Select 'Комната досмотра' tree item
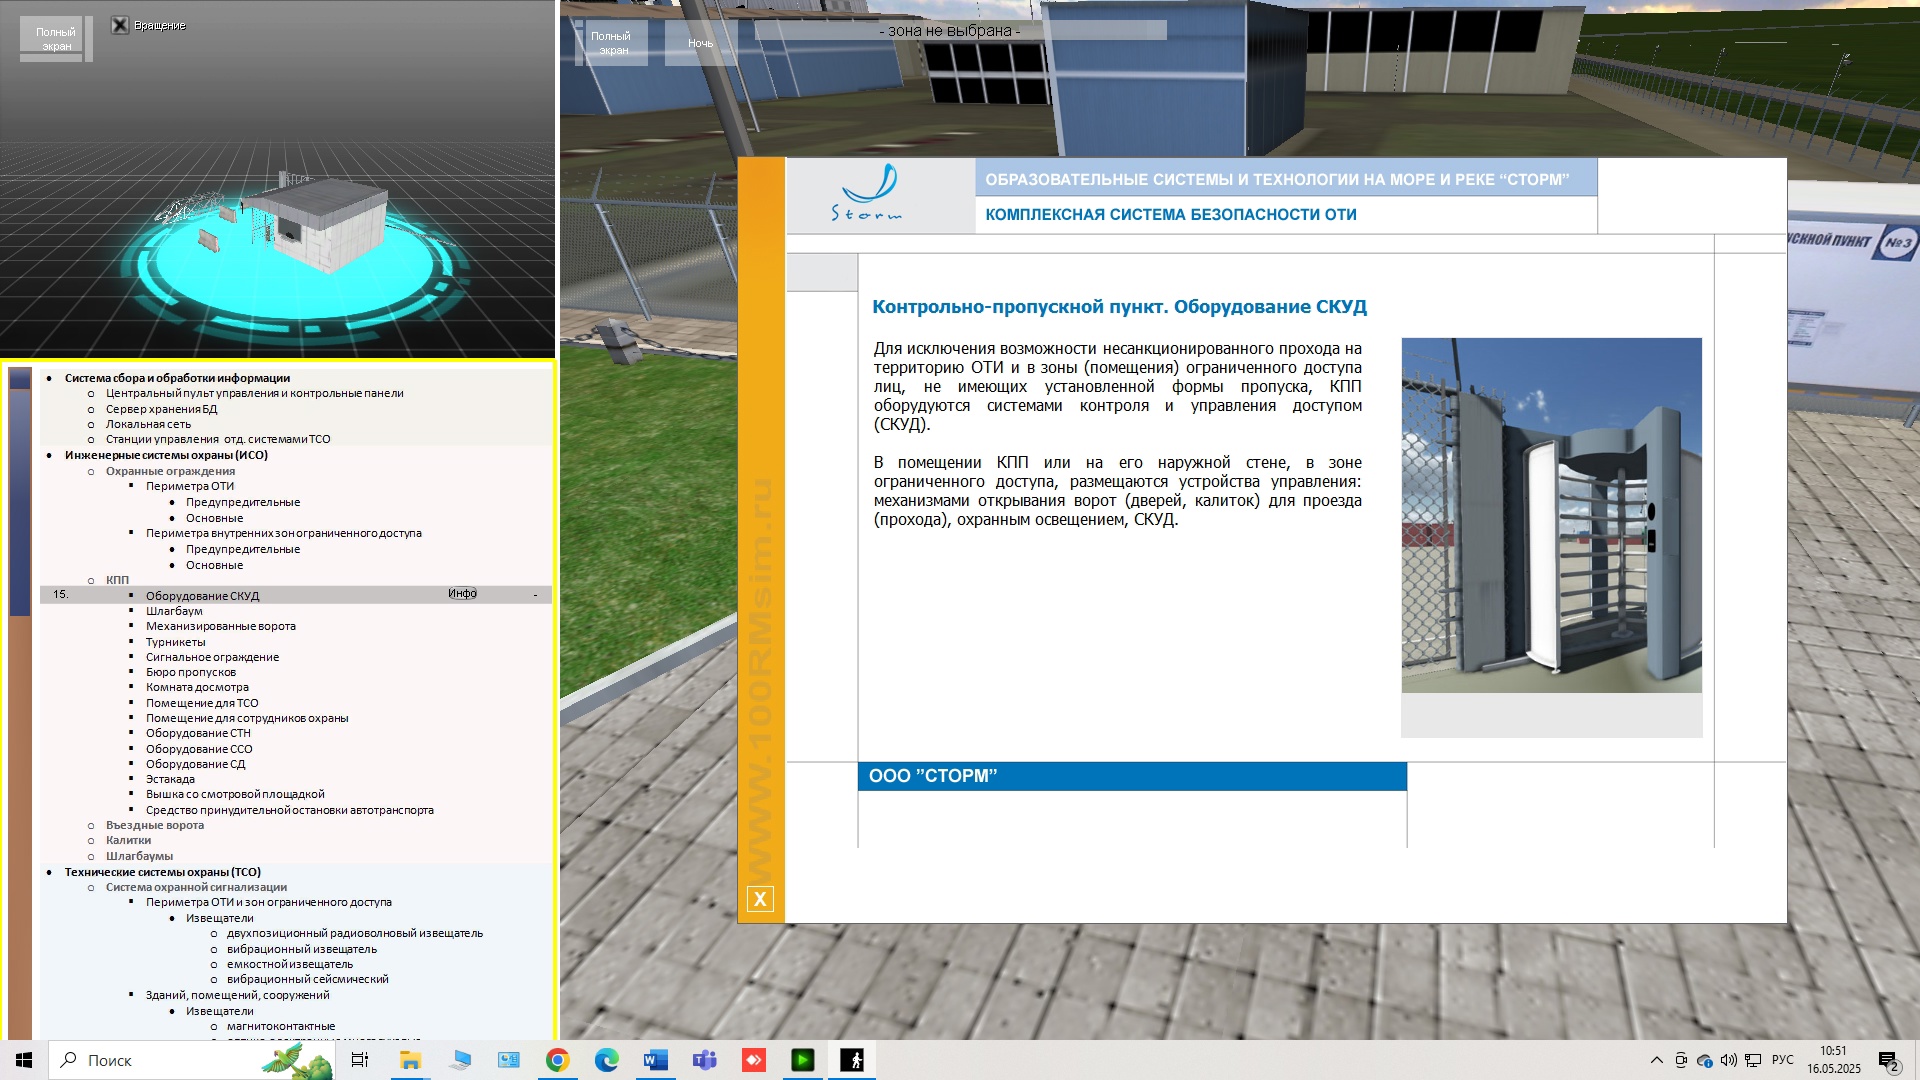Image resolution: width=1920 pixels, height=1080 pixels. click(197, 687)
